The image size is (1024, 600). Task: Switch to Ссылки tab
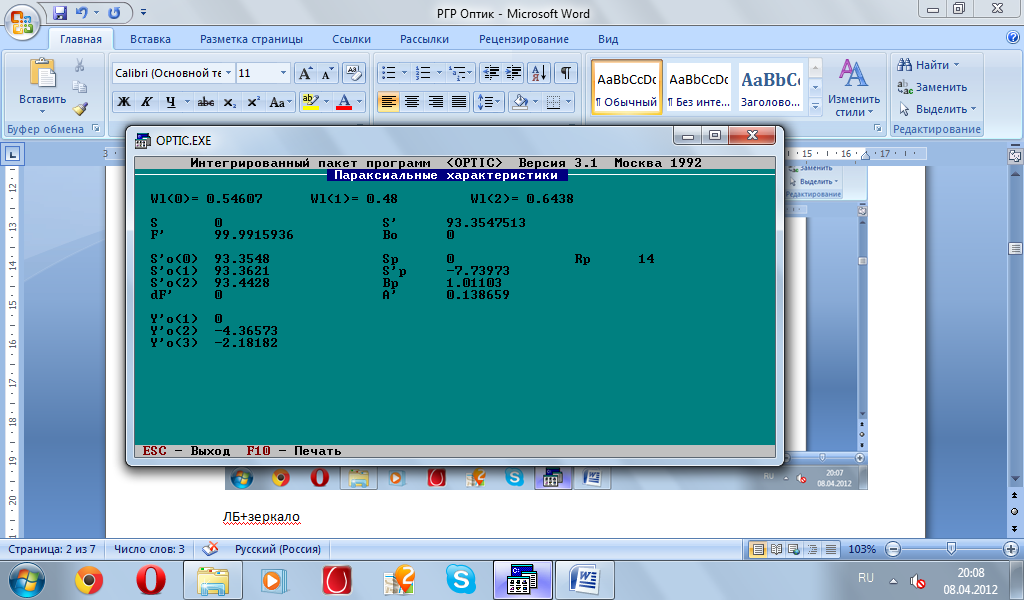coord(351,39)
